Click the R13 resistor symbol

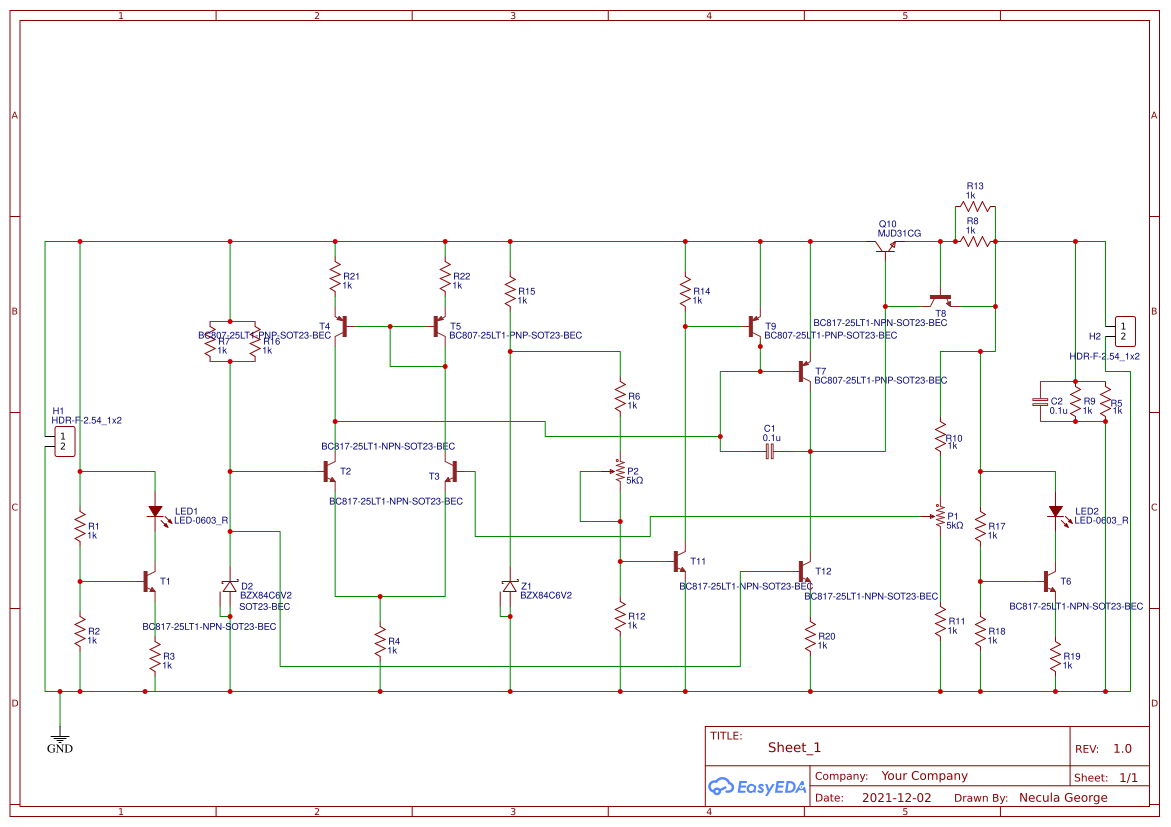click(x=975, y=207)
